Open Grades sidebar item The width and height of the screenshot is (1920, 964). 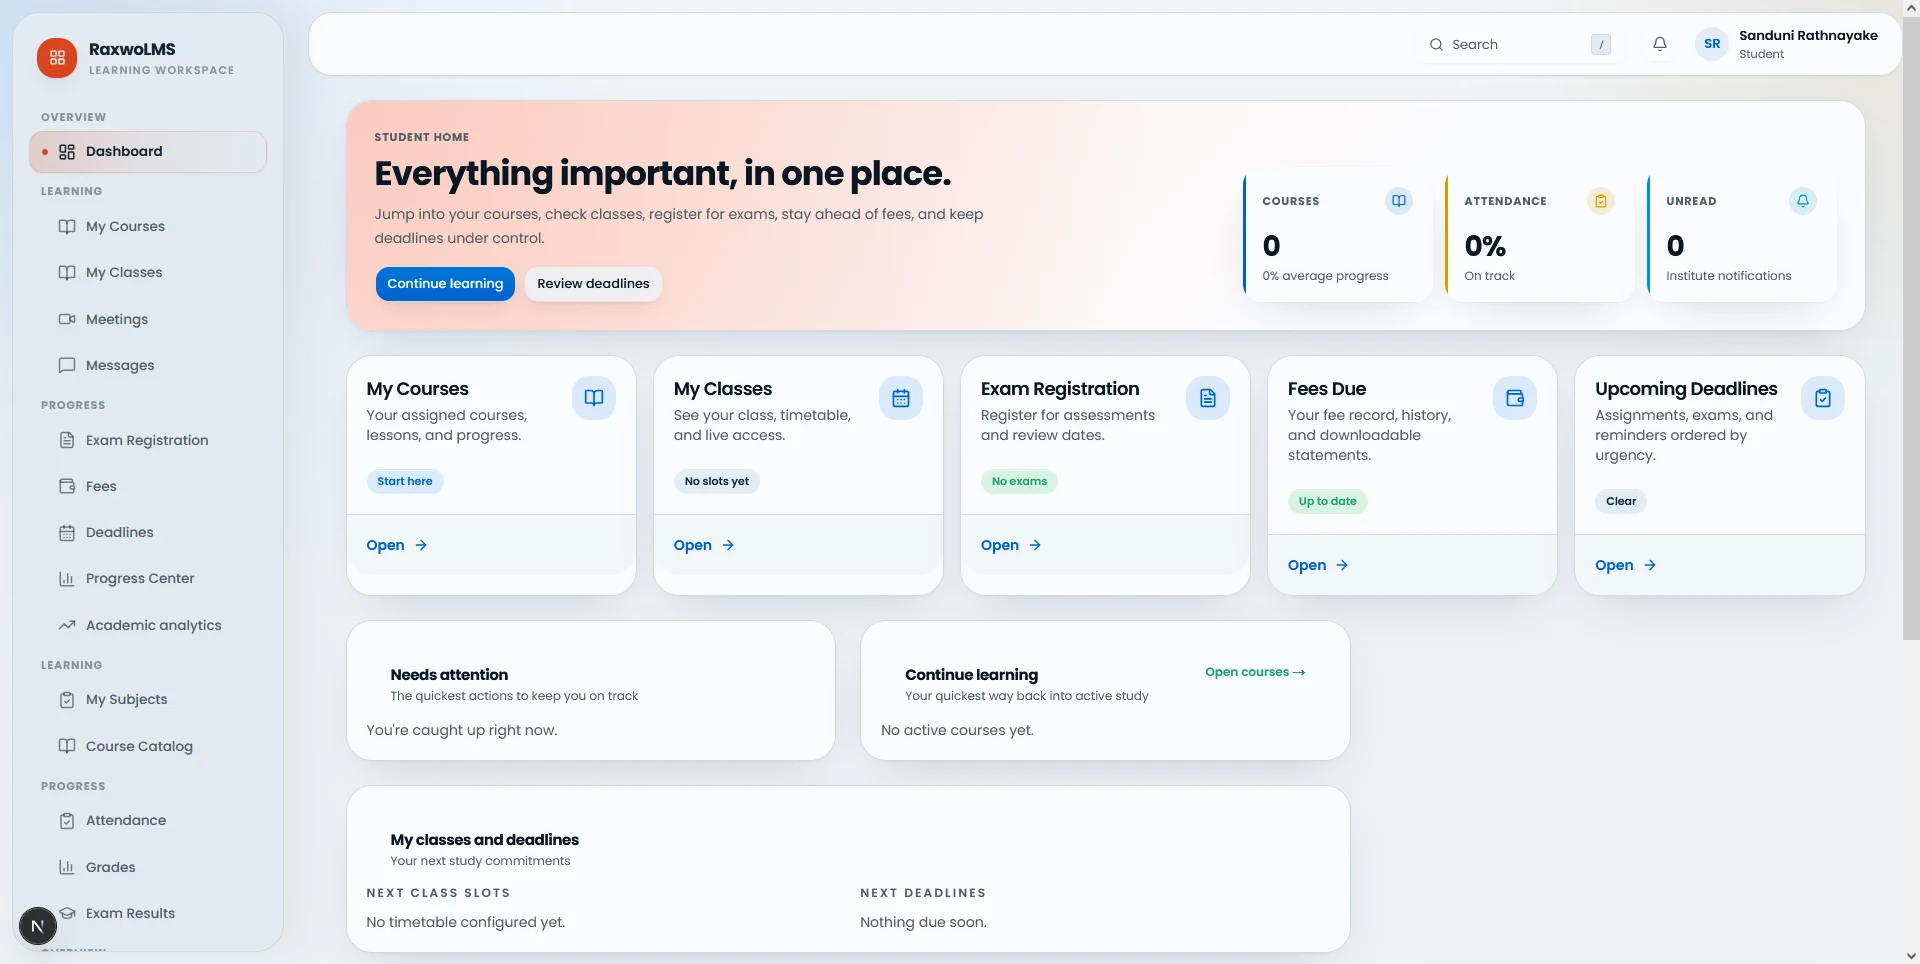coord(148,868)
